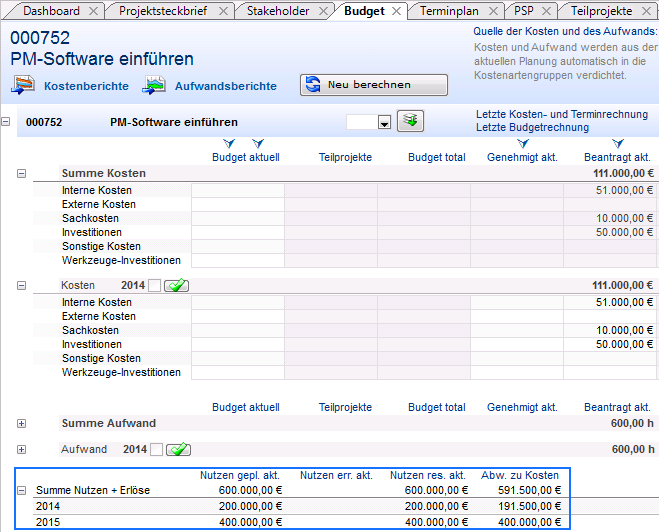
Task: Click the Nutzen gepl. akt. column header
Action: pyautogui.click(x=240, y=475)
